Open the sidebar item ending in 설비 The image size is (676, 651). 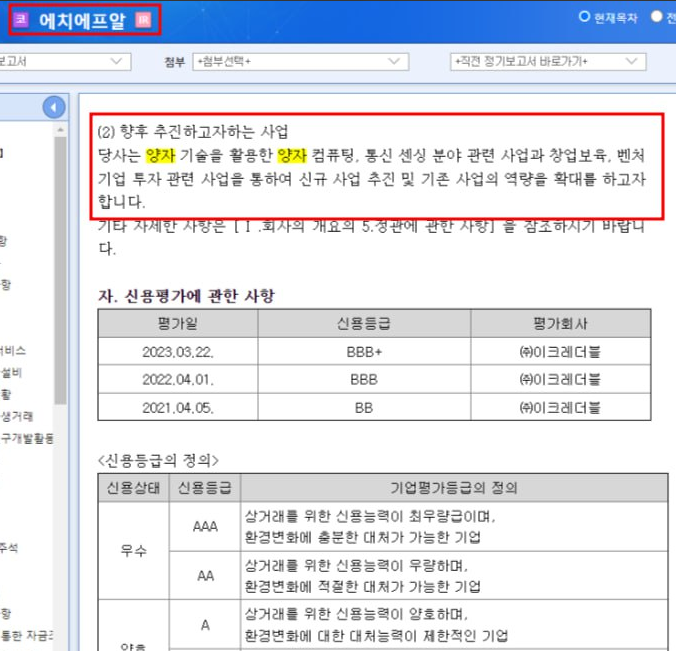click(x=11, y=372)
